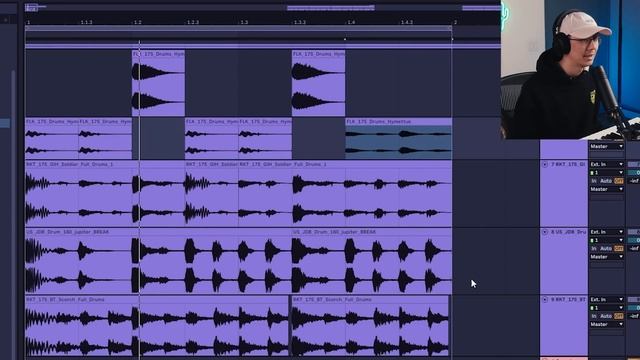This screenshot has height=360, width=640.
Task: Open input channel 1 dropdown on track 9
Action: (607, 308)
